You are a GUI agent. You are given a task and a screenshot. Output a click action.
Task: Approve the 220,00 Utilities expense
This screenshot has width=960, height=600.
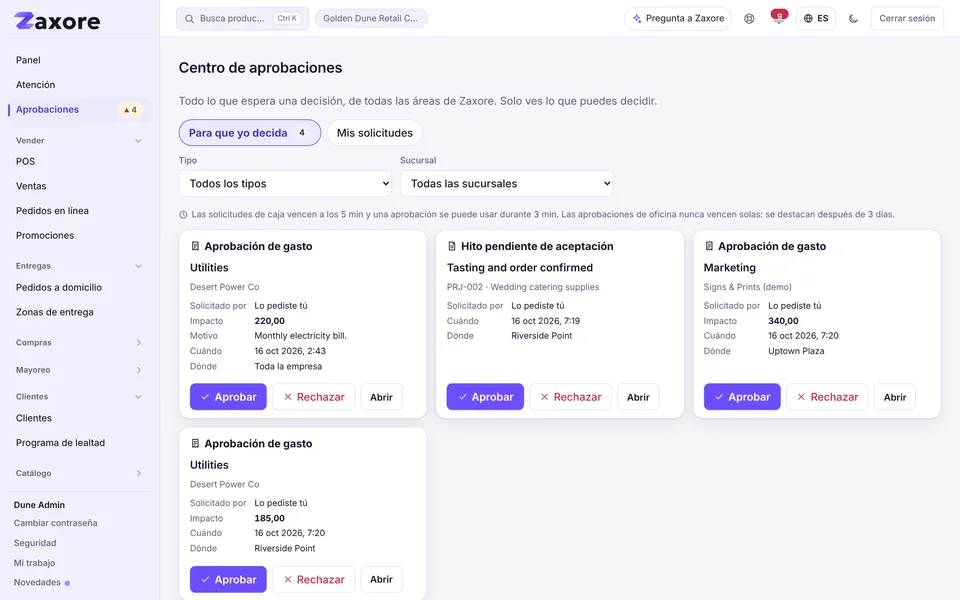click(x=228, y=397)
